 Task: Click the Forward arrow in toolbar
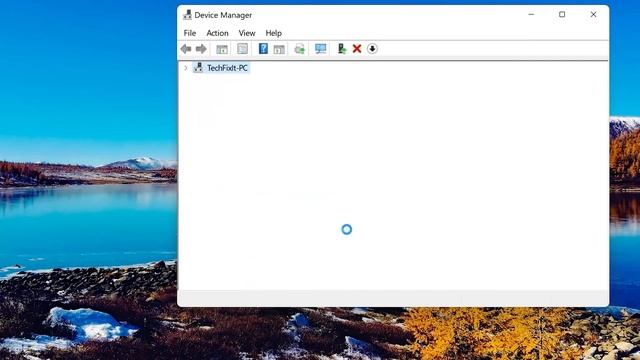click(x=201, y=49)
